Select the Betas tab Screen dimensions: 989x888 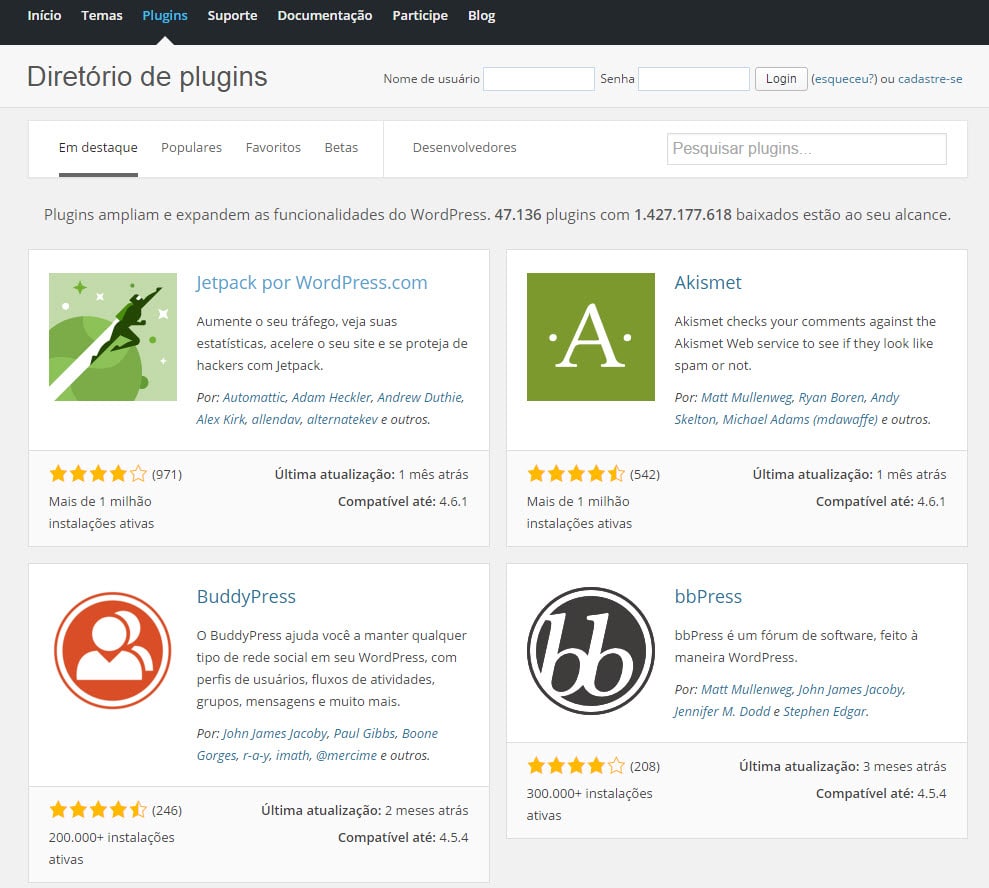[x=341, y=147]
